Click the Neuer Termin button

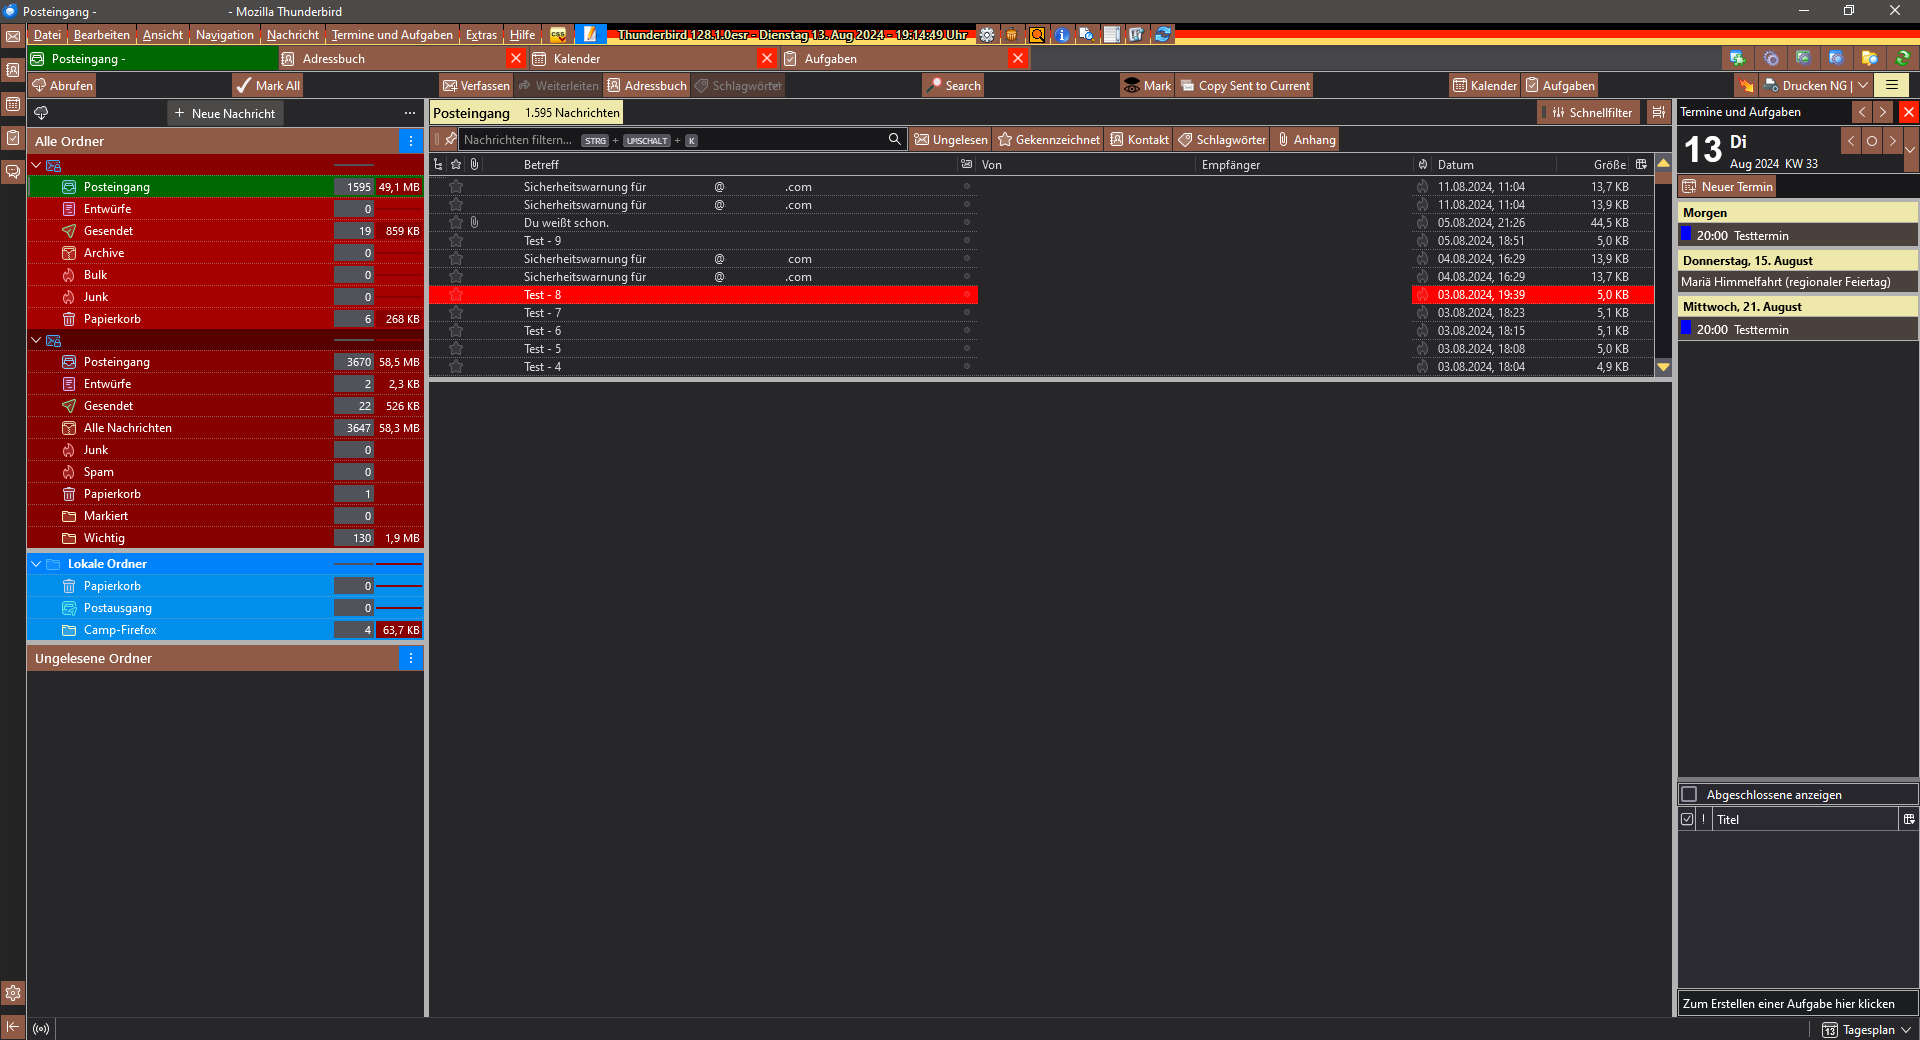1727,187
